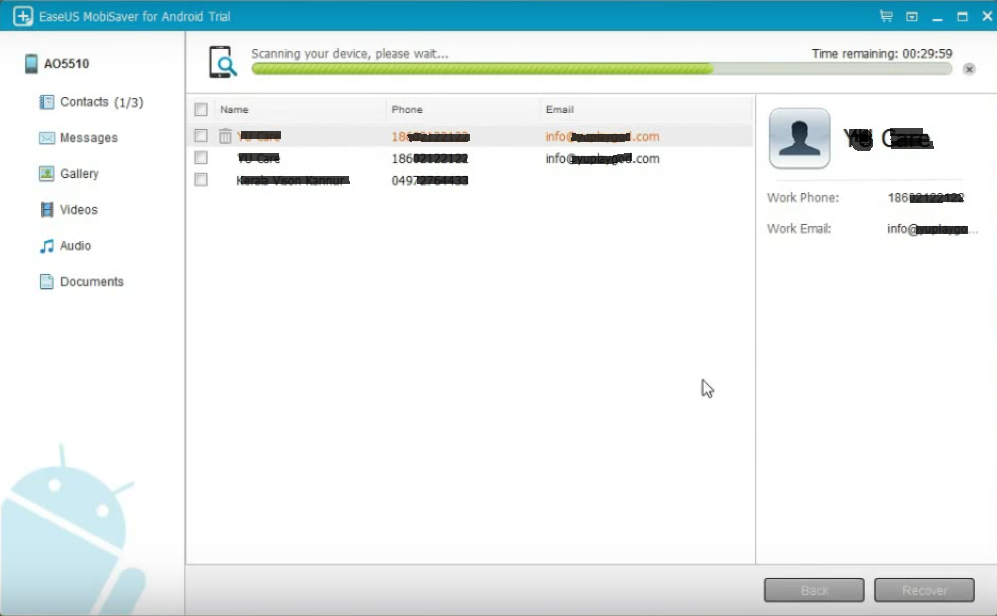Screen dimensions: 997x616
Task: Select the second row's black email address
Action: click(602, 159)
